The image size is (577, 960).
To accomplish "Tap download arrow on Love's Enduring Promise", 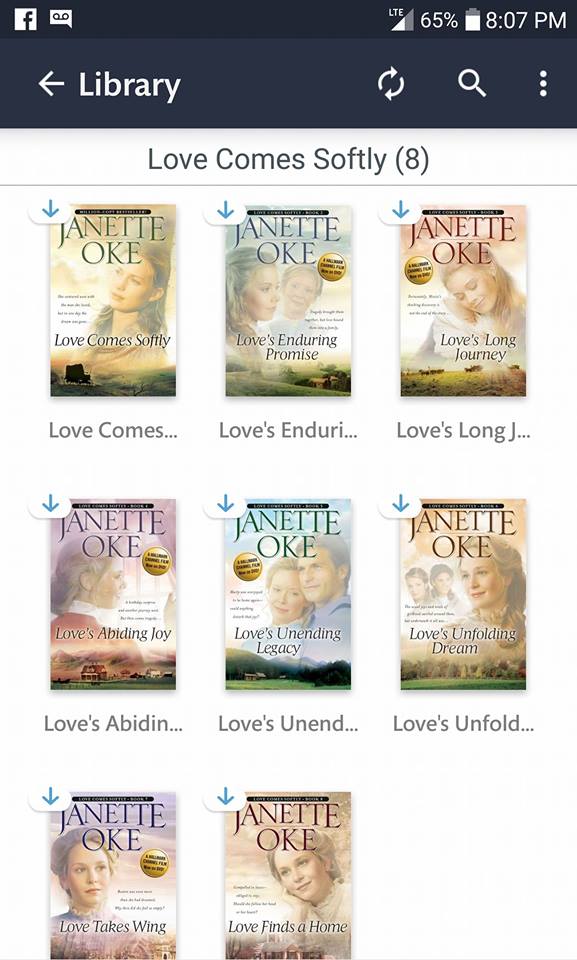I will pyautogui.click(x=225, y=209).
